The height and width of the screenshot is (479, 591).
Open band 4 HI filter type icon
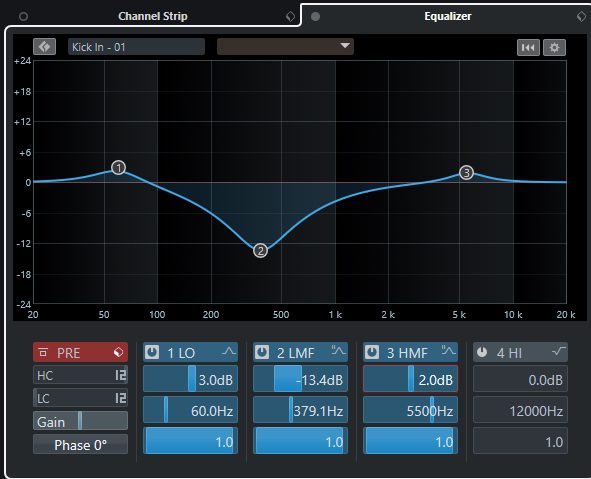tap(559, 352)
